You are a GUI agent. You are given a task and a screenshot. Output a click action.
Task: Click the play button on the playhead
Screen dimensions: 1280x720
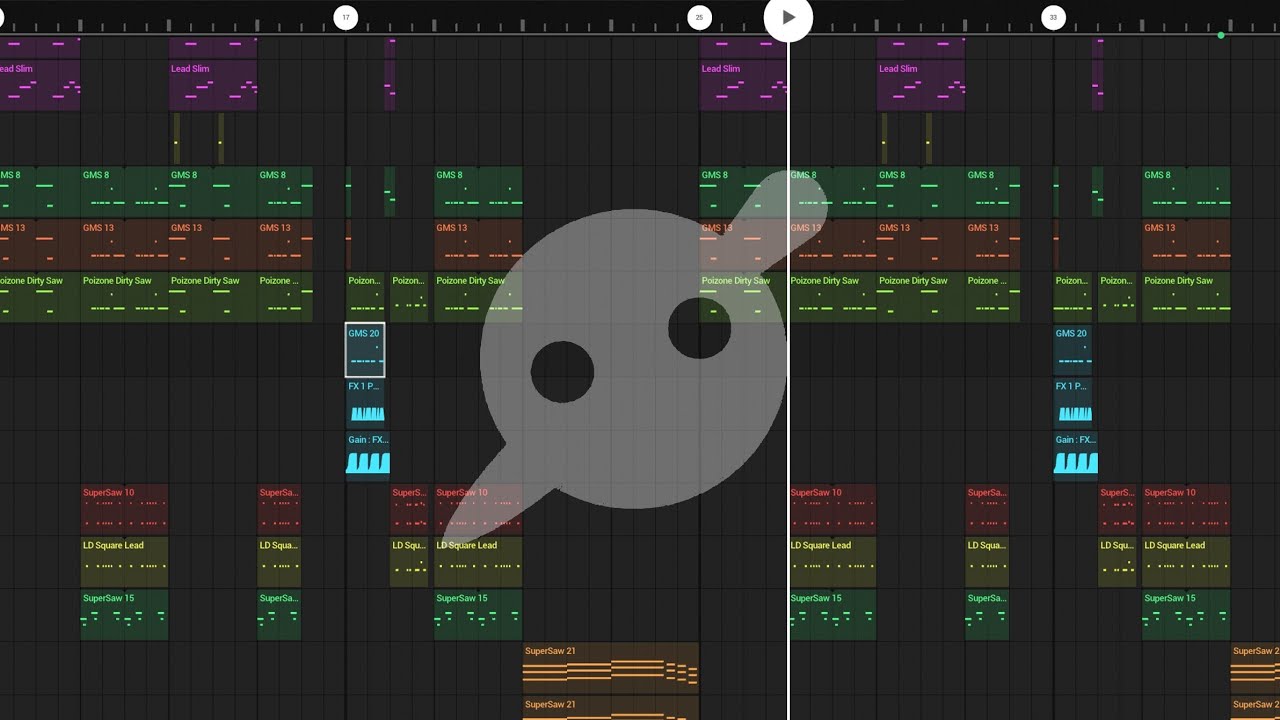tap(788, 17)
